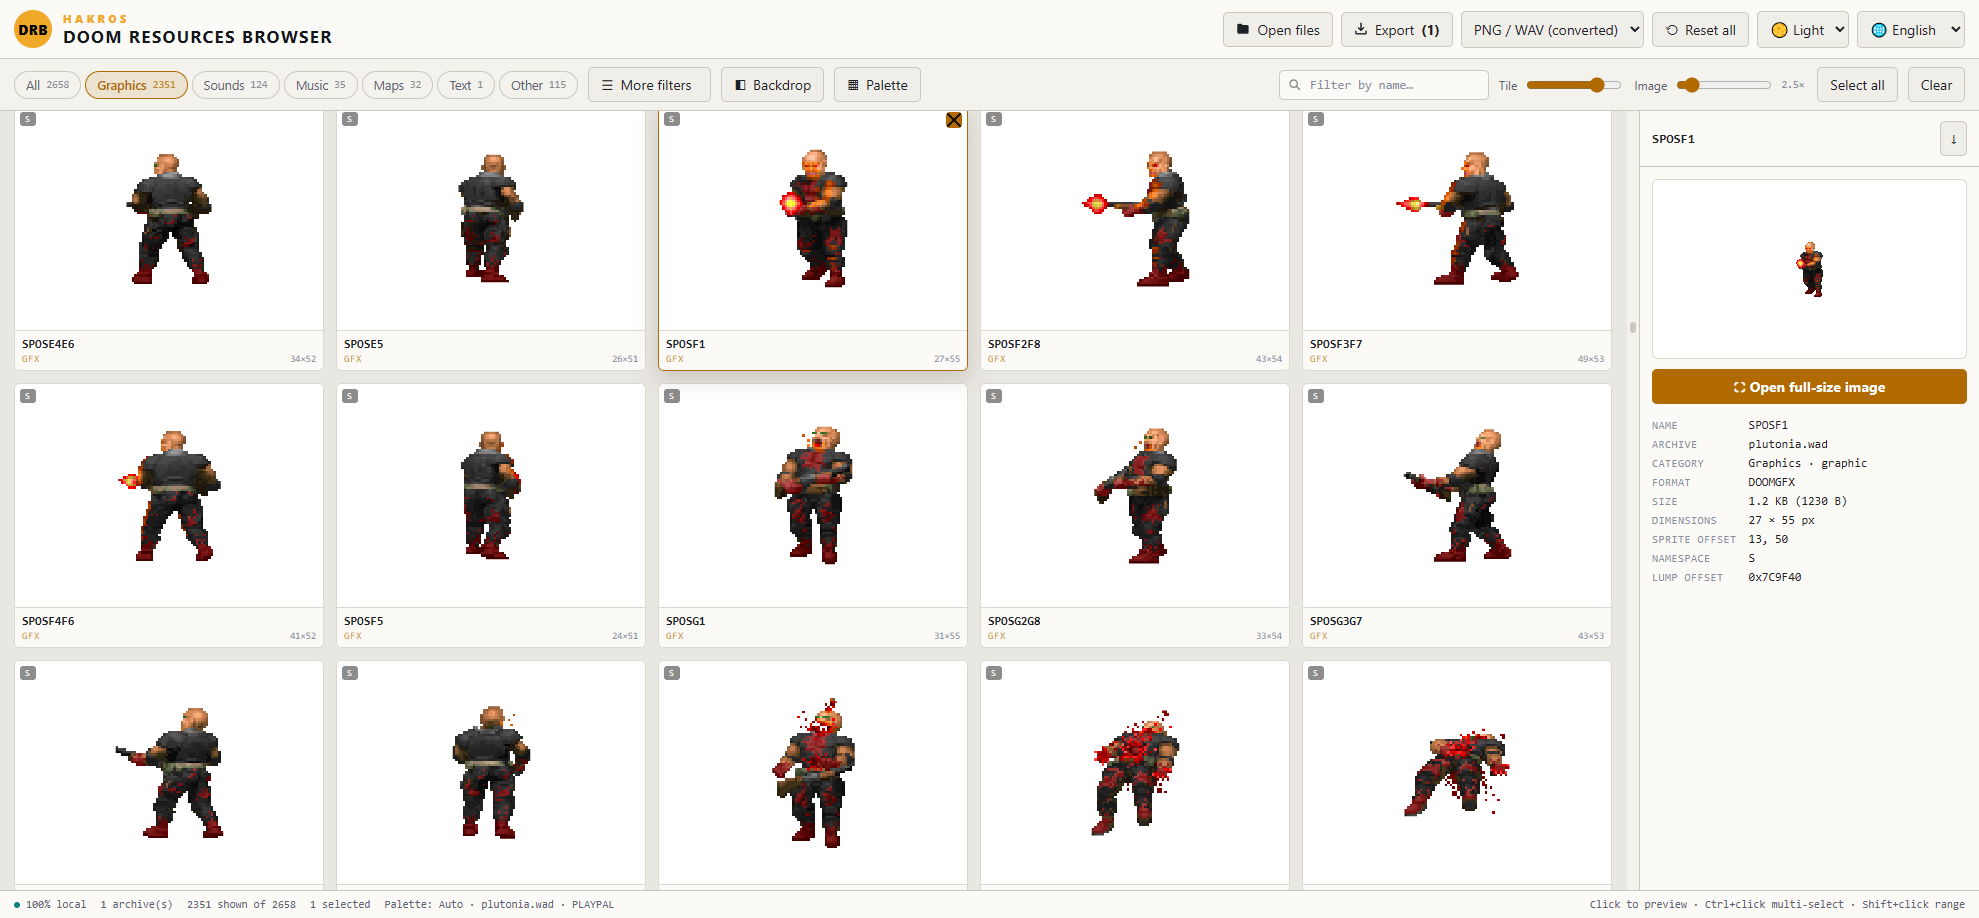This screenshot has height=918, width=1979.
Task: Click the S namespace badge on SPOSF1
Action: point(672,119)
